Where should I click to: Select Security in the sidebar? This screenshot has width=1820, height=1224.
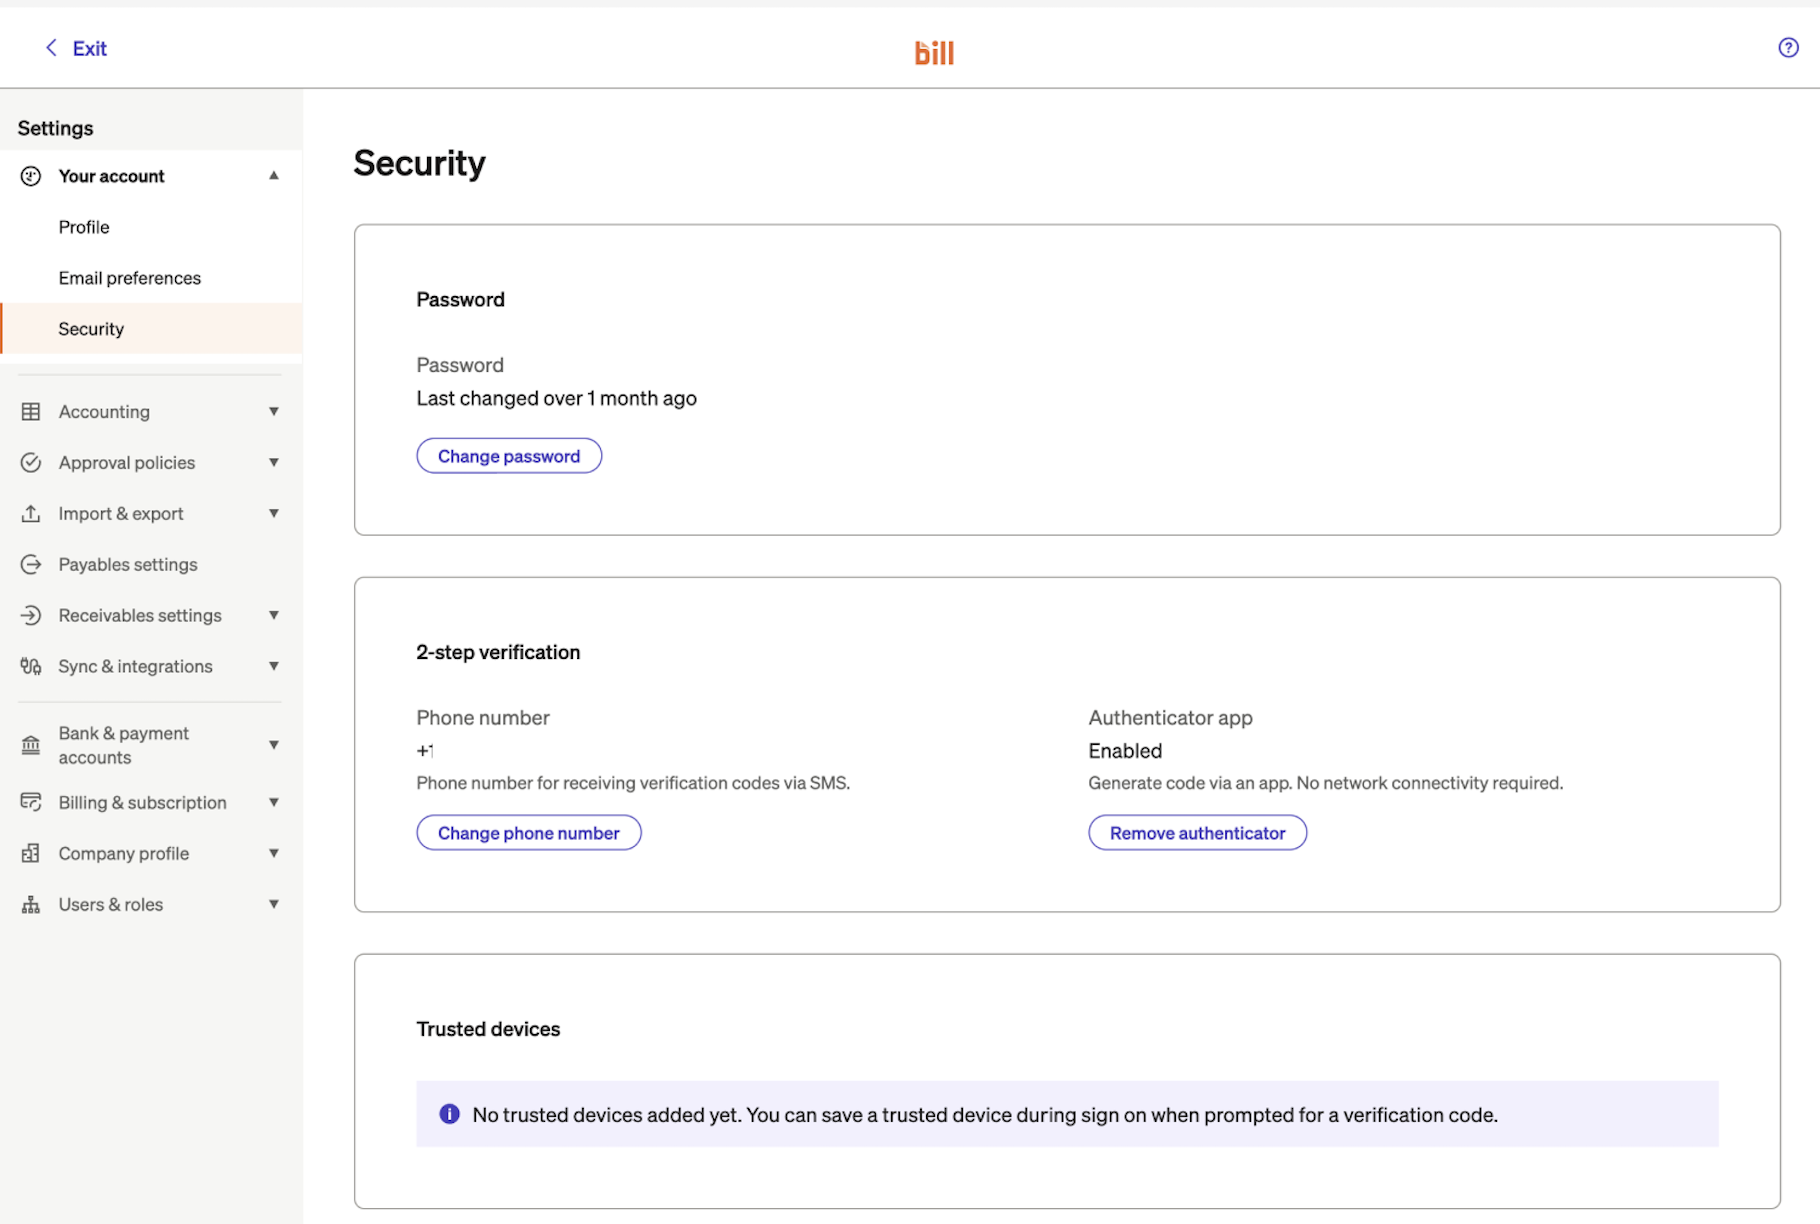[91, 329]
